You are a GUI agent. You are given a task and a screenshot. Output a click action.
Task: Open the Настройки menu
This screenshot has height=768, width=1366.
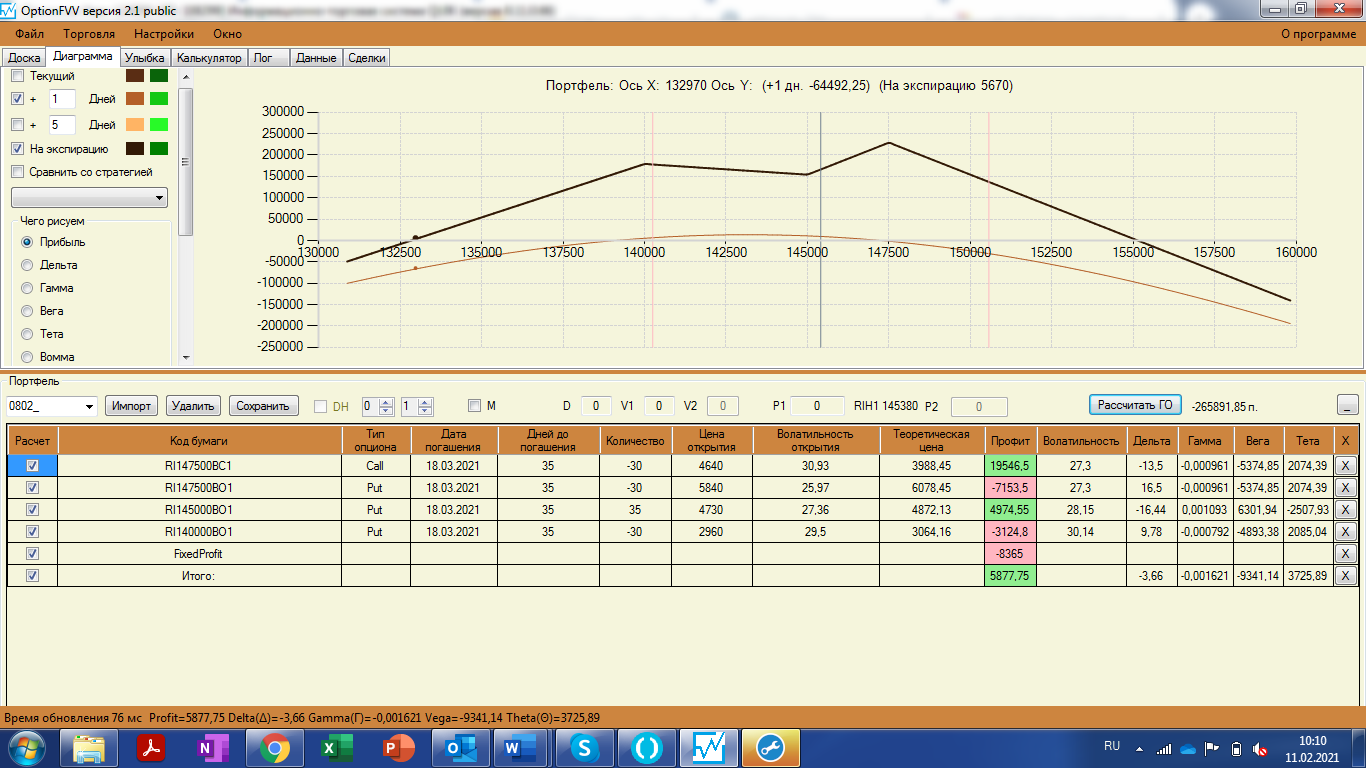coord(164,34)
